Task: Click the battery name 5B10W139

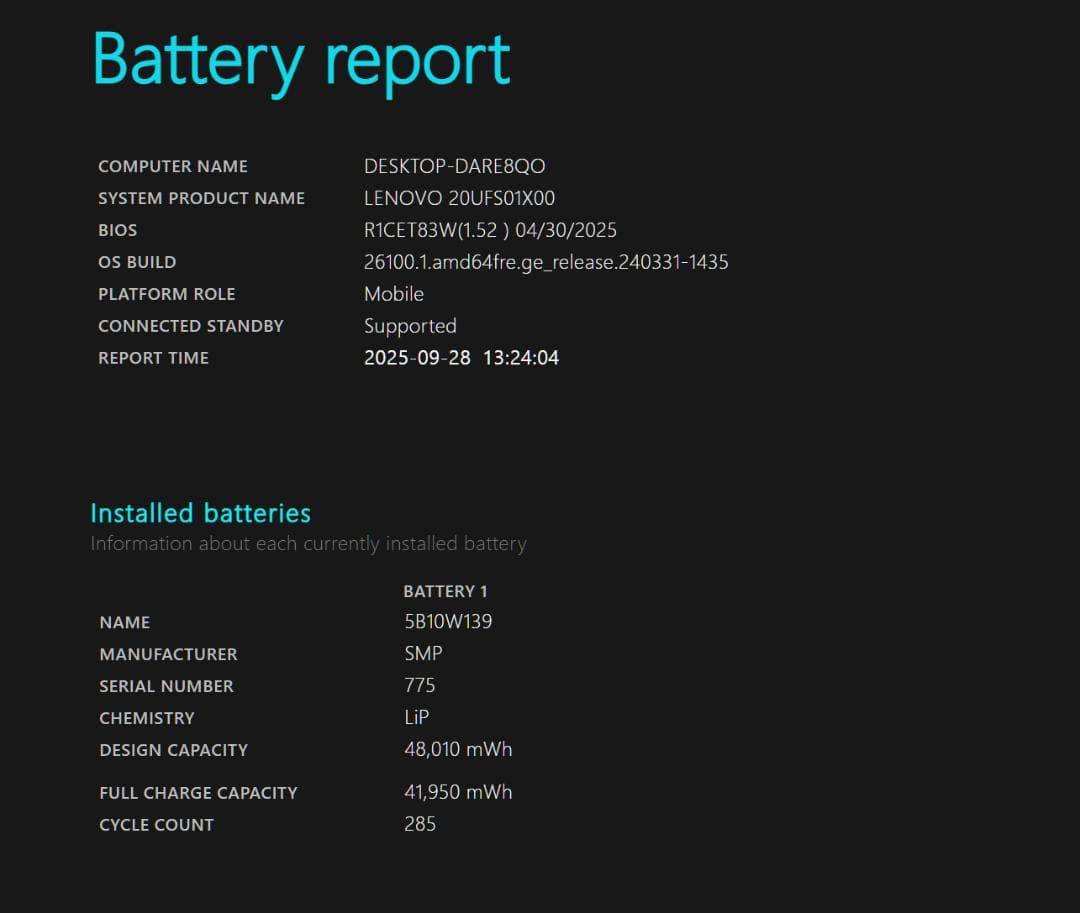Action: coord(448,622)
